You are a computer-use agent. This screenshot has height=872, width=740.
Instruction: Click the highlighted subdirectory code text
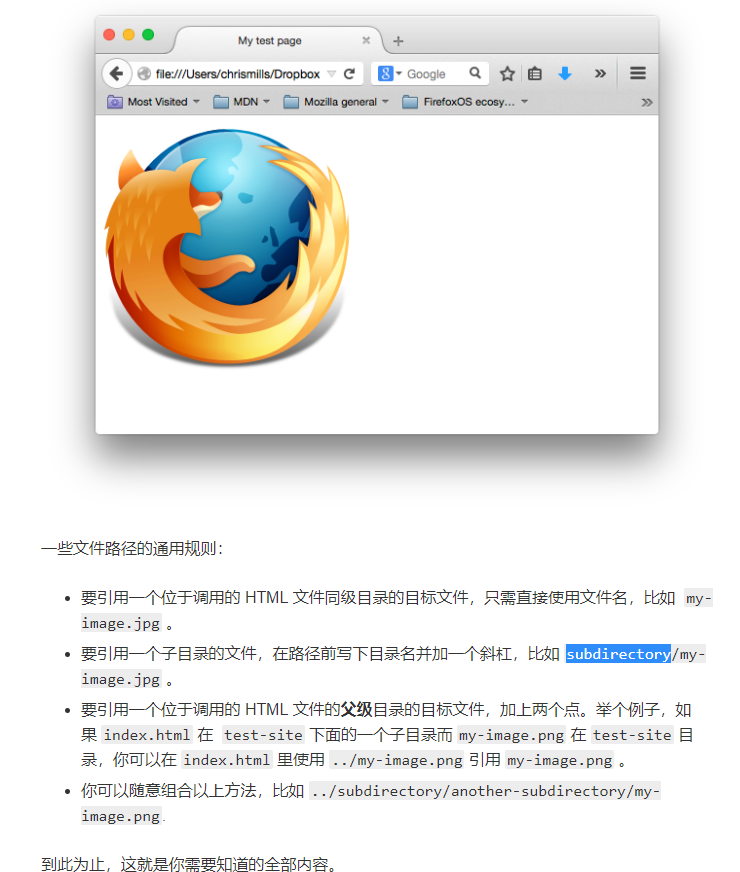618,654
